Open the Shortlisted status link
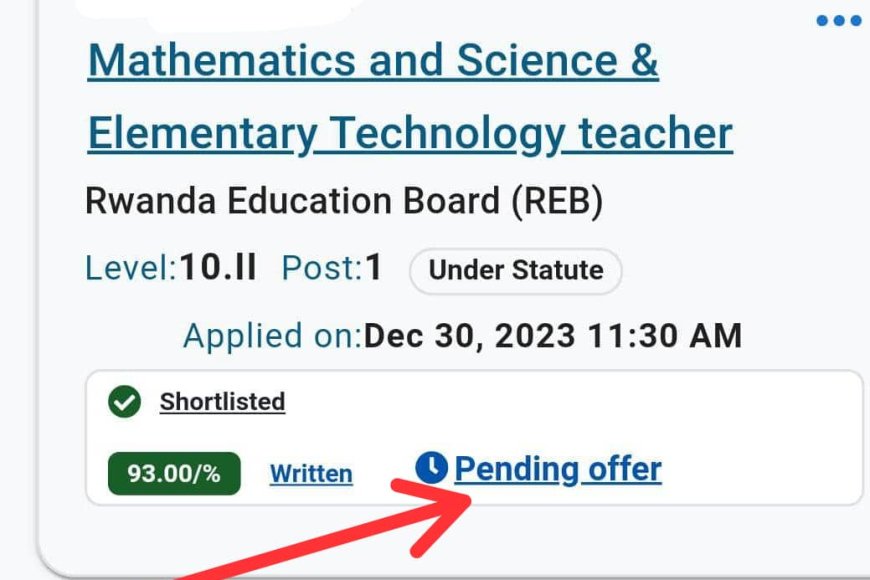 click(x=222, y=402)
